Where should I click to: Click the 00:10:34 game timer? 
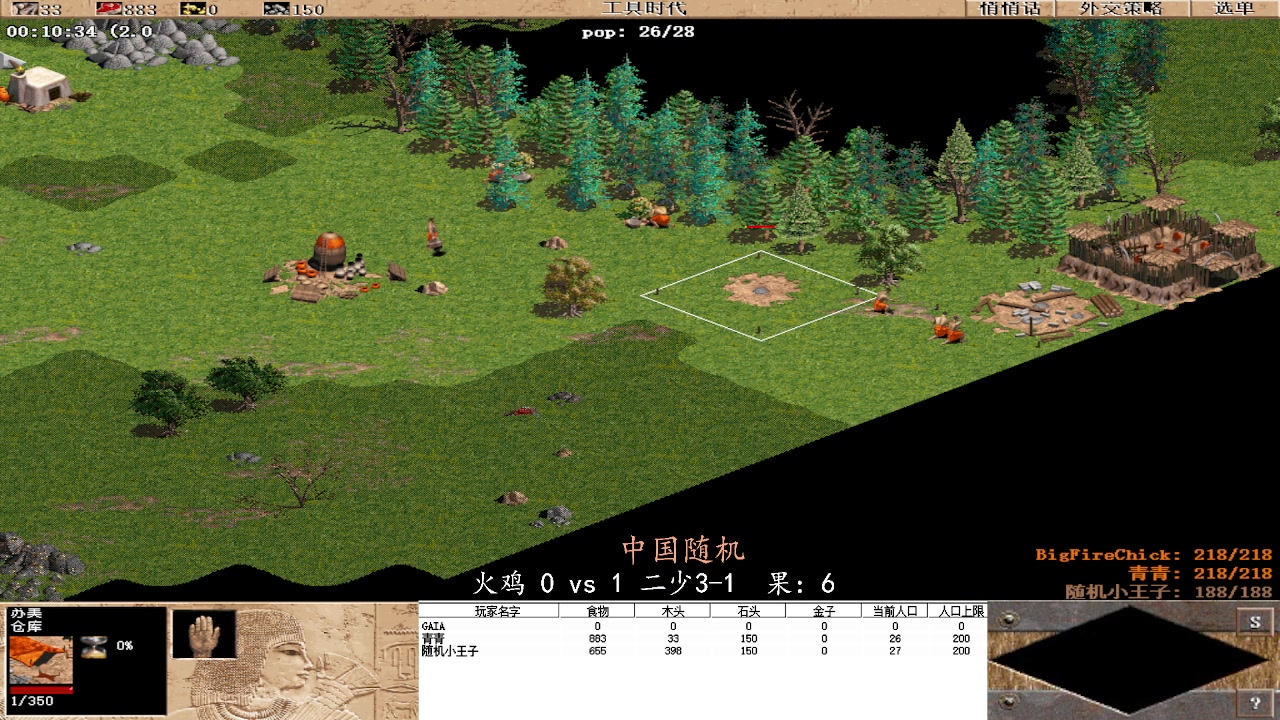coord(51,31)
